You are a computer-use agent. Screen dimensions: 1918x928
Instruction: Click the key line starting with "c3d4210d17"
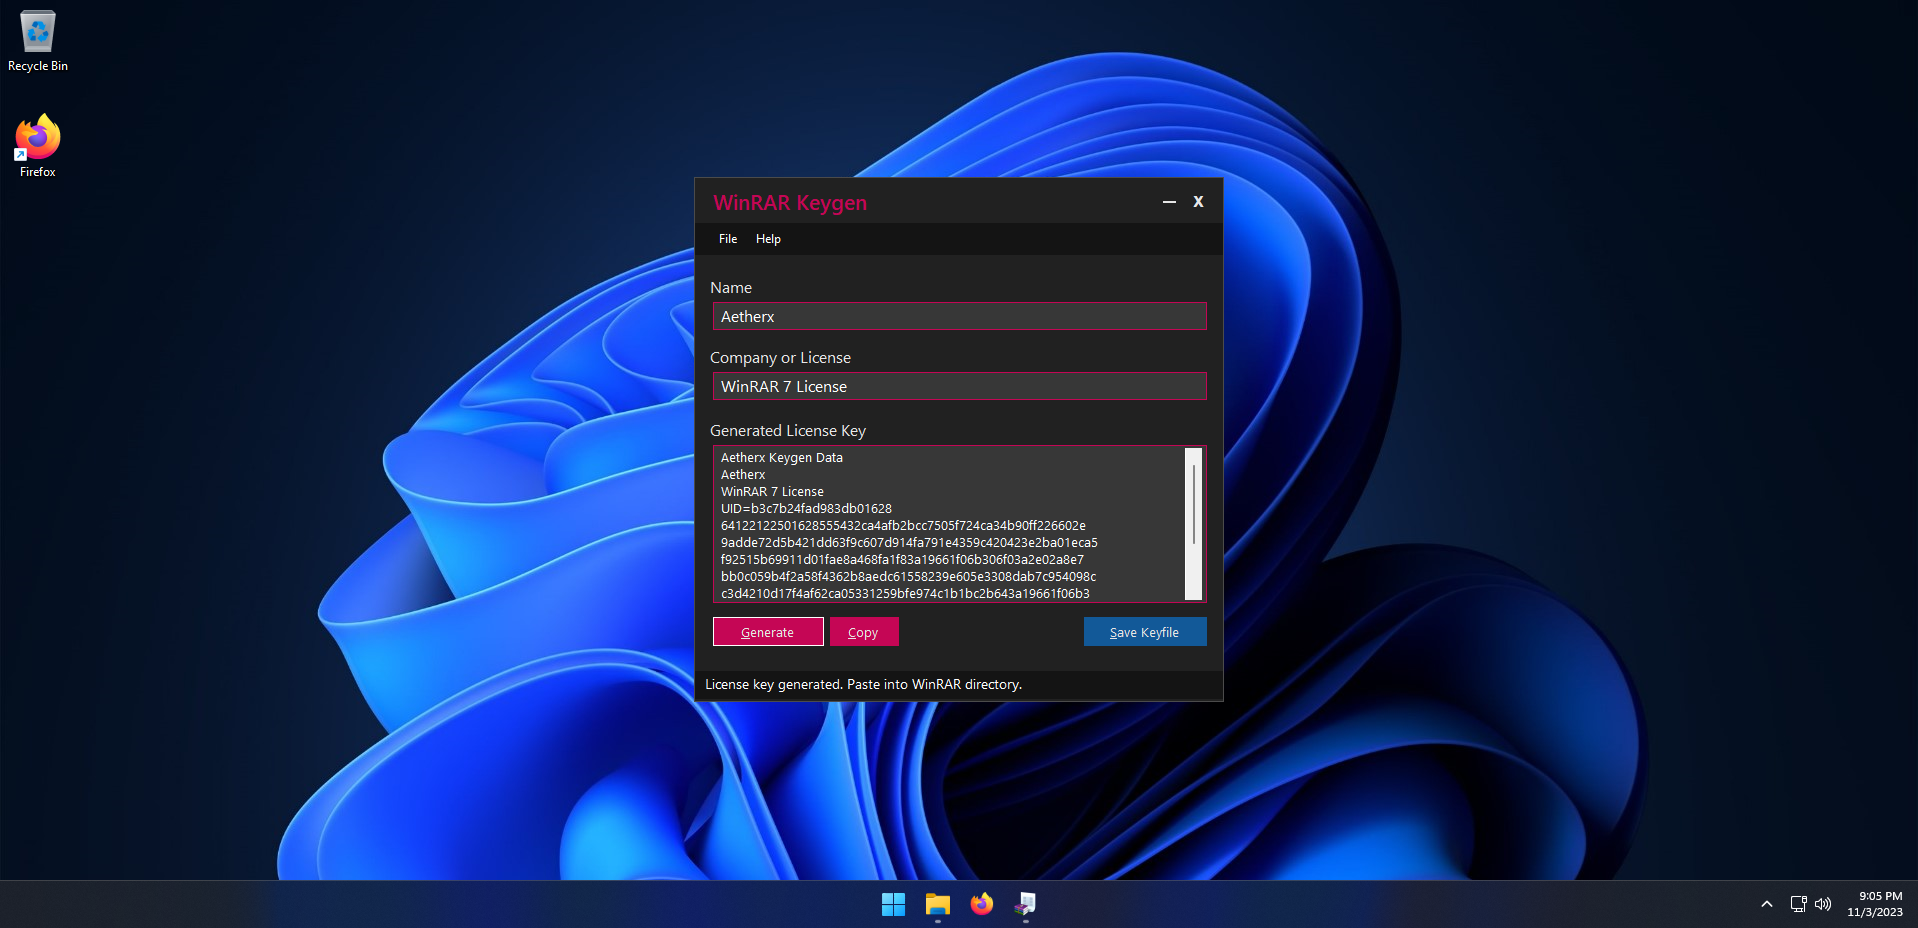coord(905,594)
